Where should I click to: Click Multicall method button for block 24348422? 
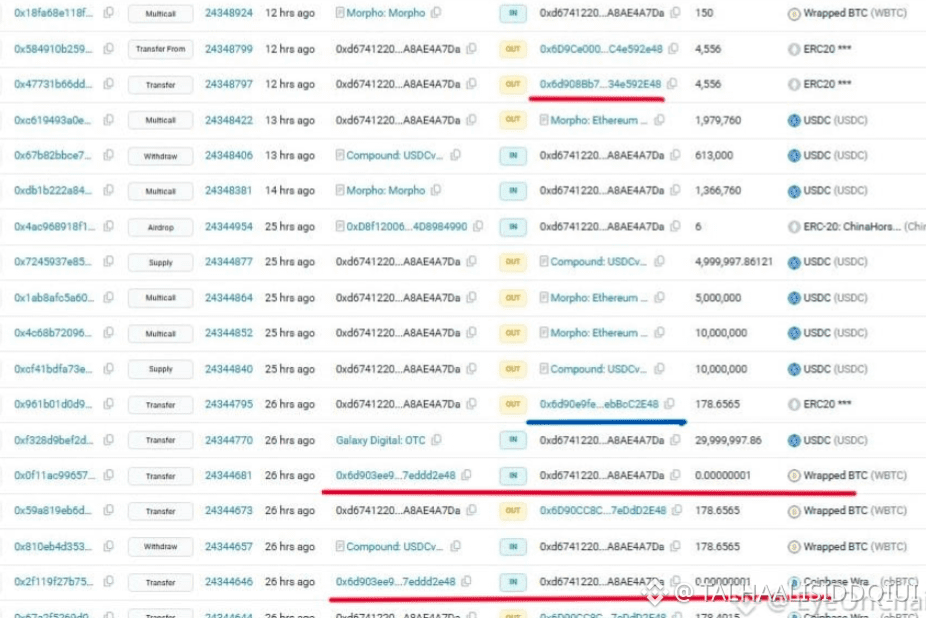point(161,120)
